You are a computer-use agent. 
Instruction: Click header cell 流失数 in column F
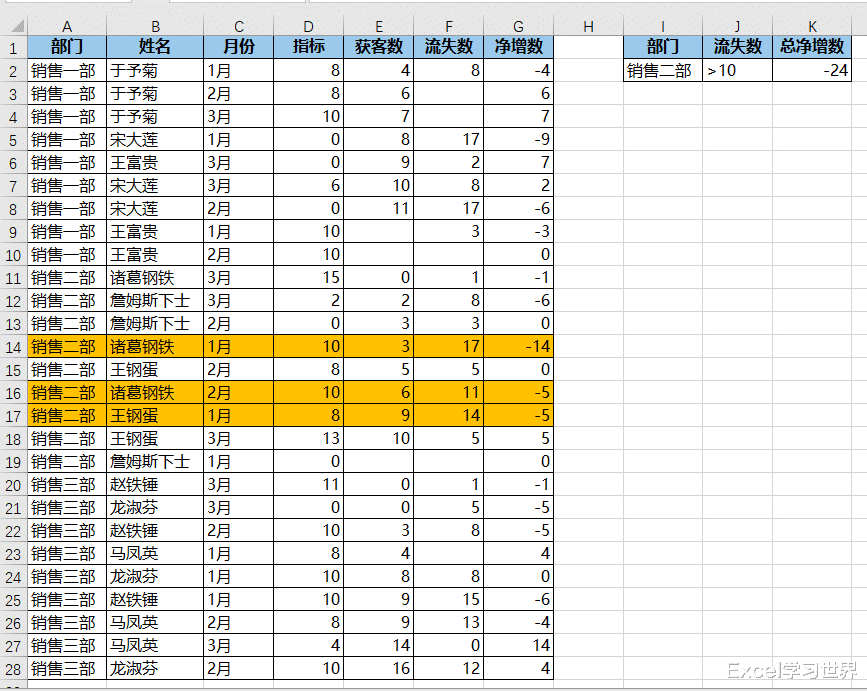[448, 47]
